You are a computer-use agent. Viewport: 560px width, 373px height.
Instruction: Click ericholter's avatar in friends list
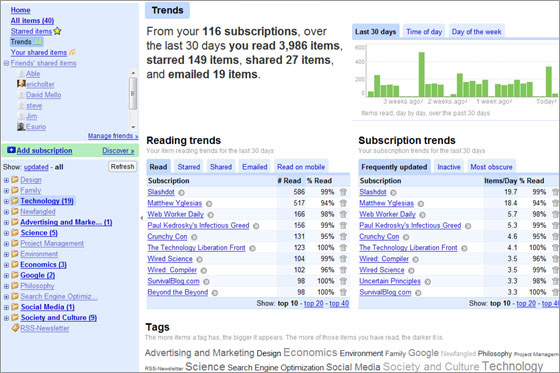(21, 84)
